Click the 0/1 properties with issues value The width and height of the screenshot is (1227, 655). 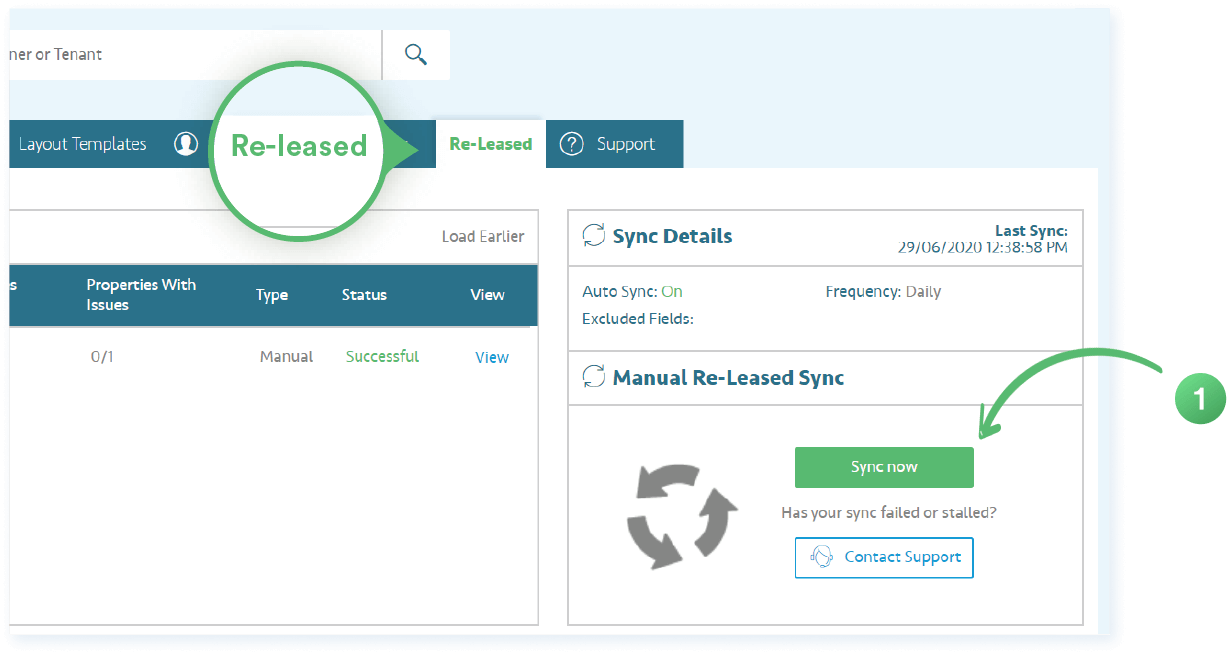tap(102, 356)
